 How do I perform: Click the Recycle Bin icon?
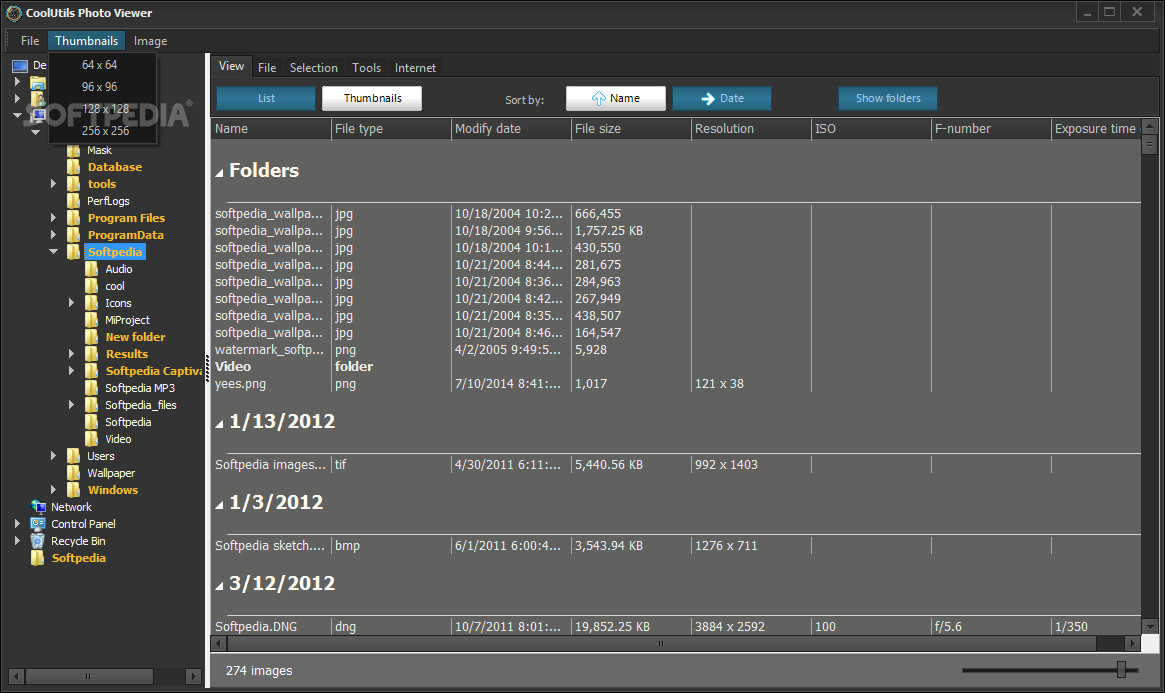point(38,541)
